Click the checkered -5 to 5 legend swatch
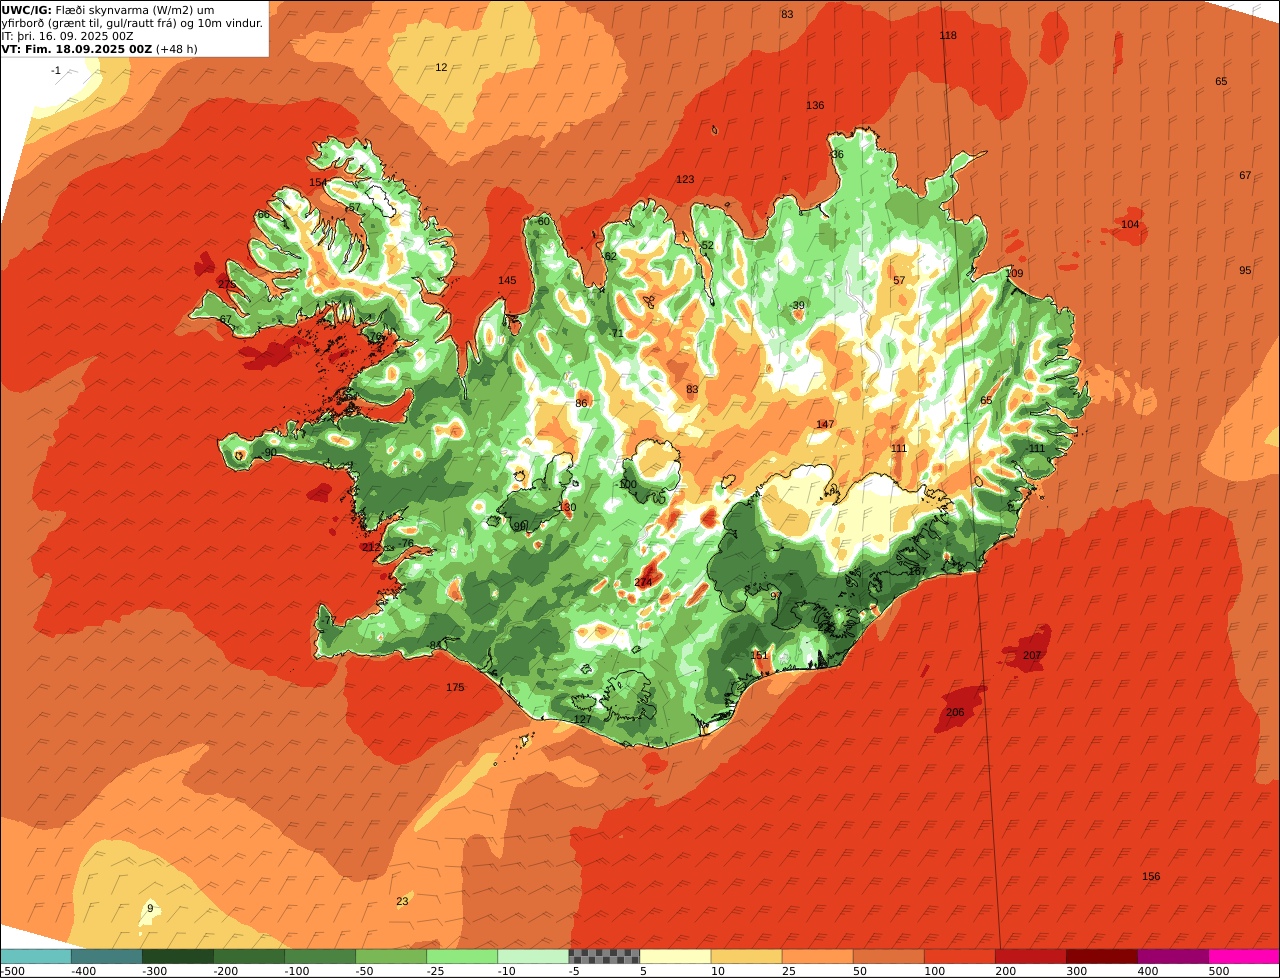The height and width of the screenshot is (978, 1280). click(604, 956)
